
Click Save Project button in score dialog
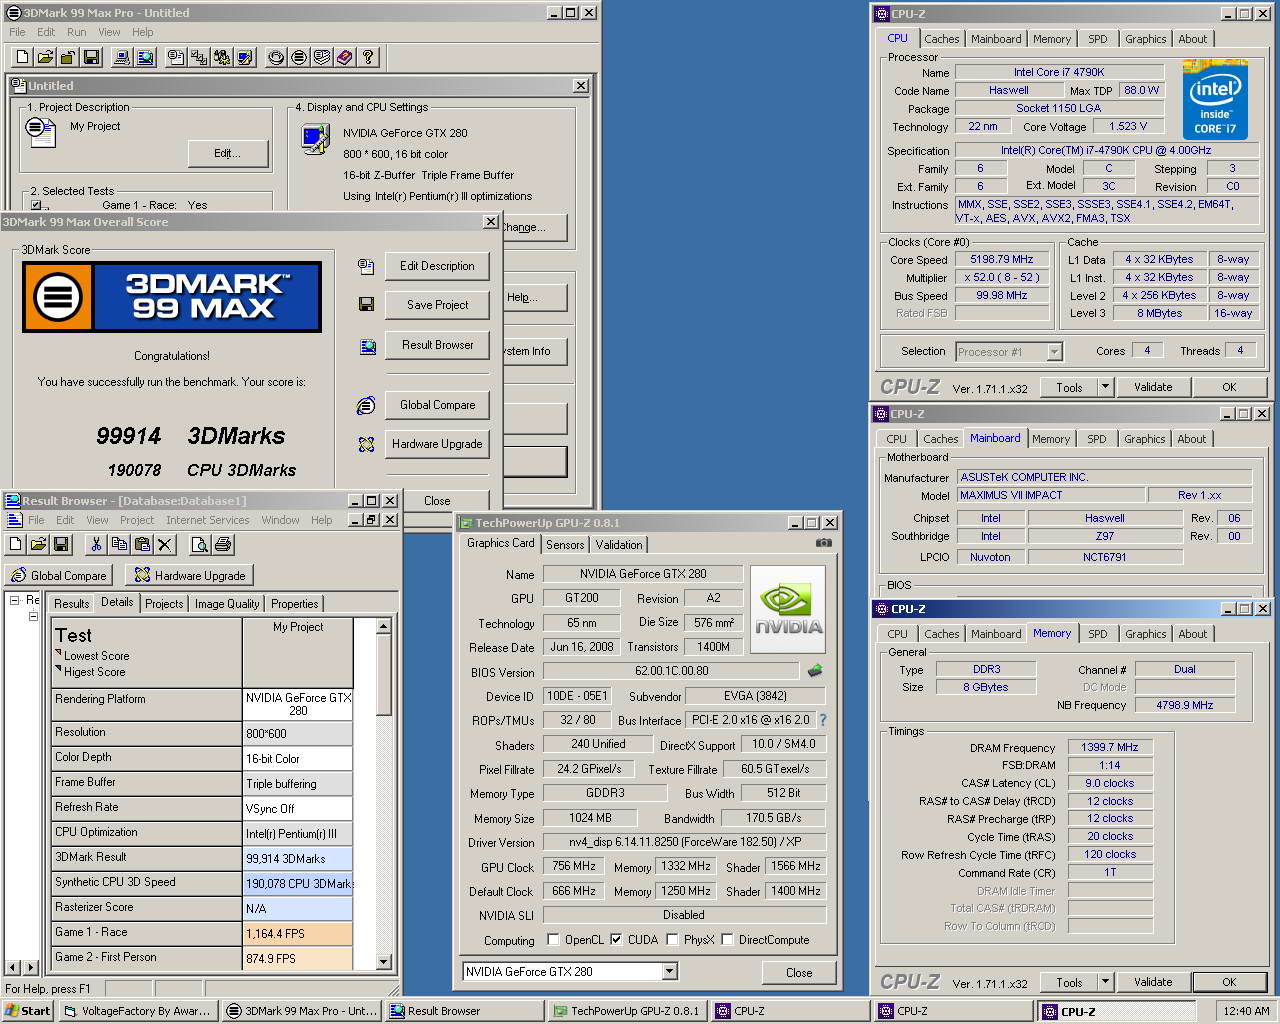coord(437,305)
